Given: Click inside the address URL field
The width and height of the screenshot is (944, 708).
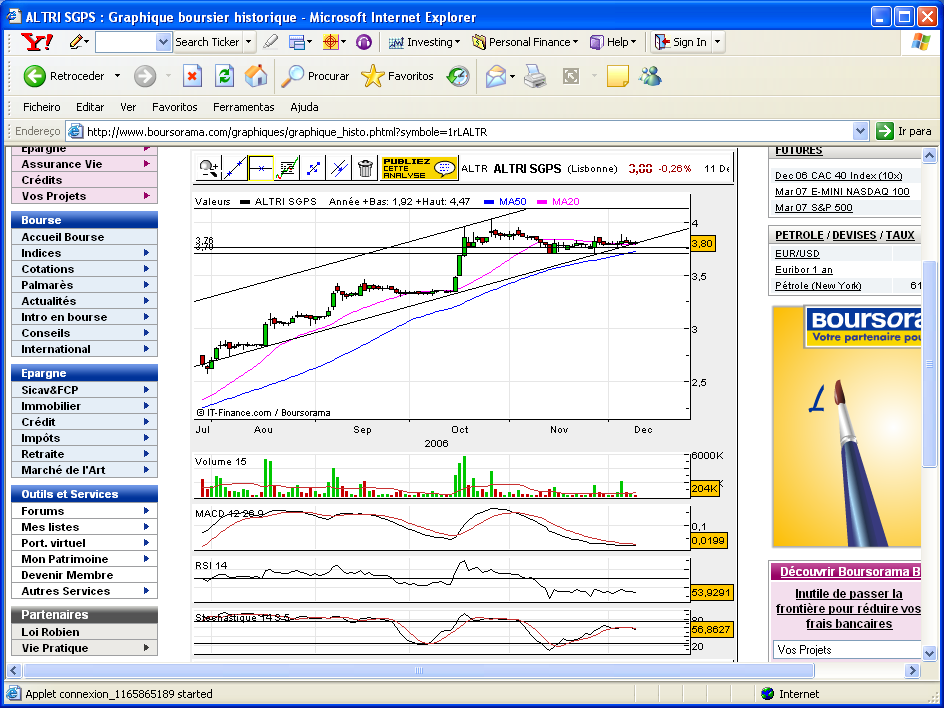Looking at the screenshot, I should coord(468,131).
